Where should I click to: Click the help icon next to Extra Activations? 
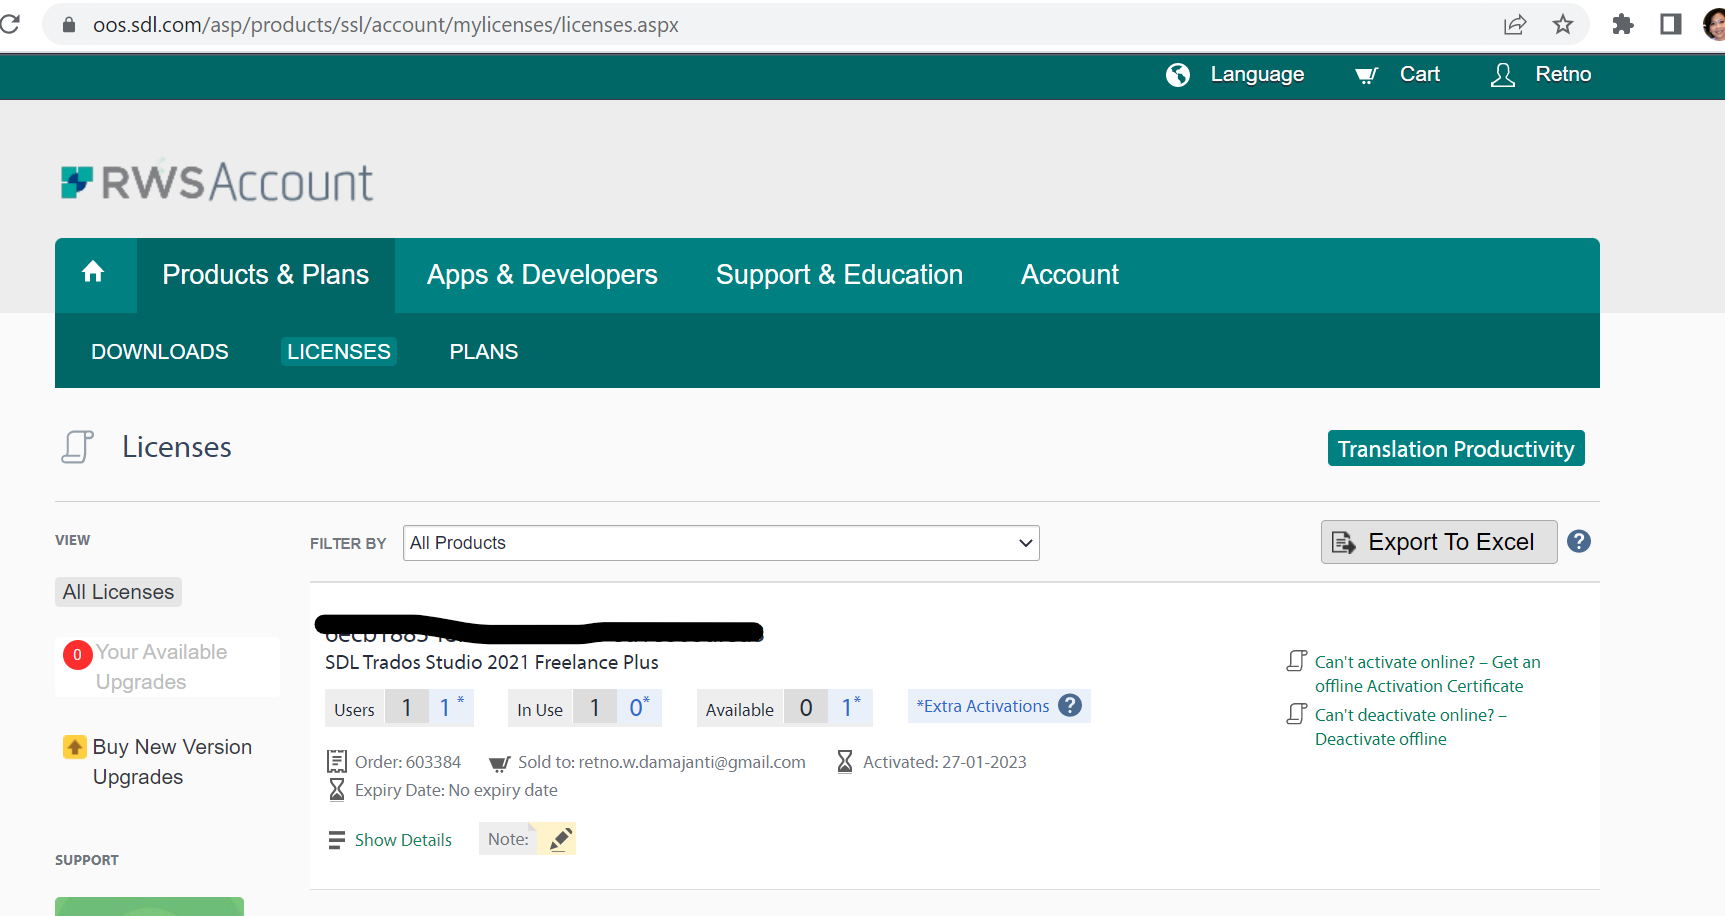1069,705
